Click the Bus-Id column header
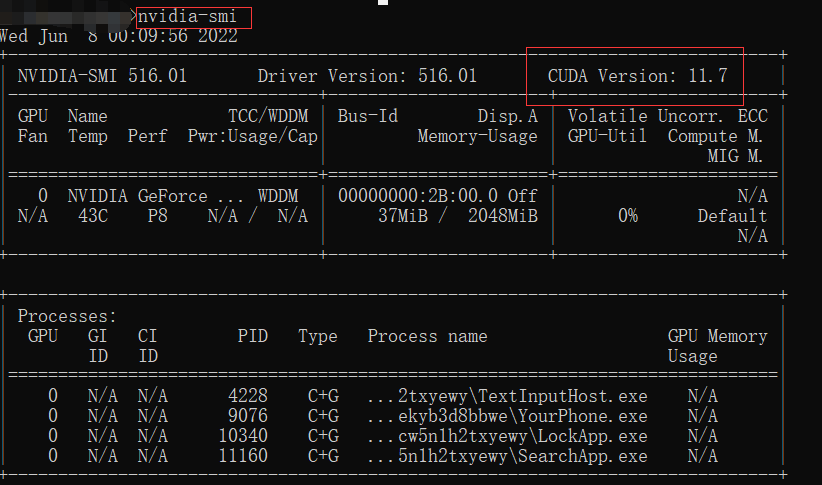Screen dimensions: 822x485 tap(368, 116)
